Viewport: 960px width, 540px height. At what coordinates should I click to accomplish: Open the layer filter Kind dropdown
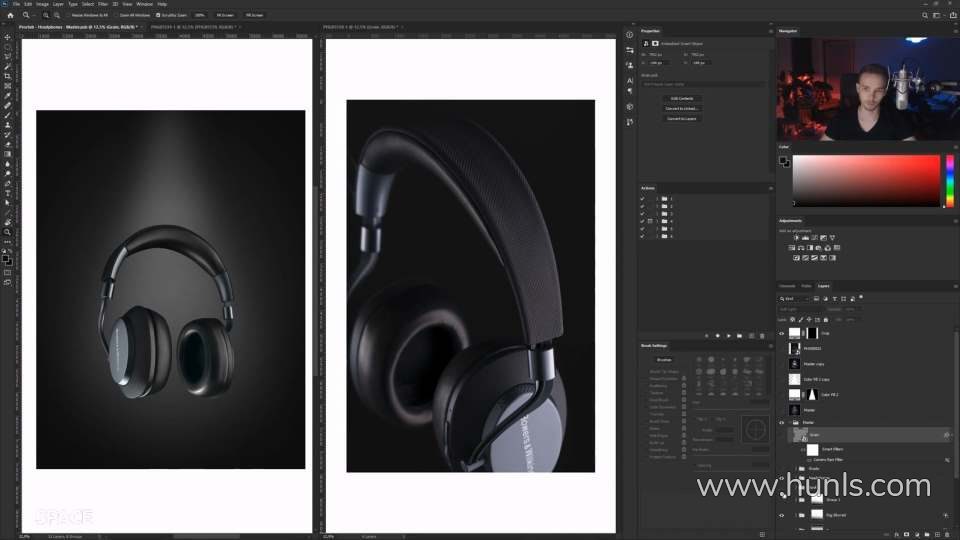[794, 299]
